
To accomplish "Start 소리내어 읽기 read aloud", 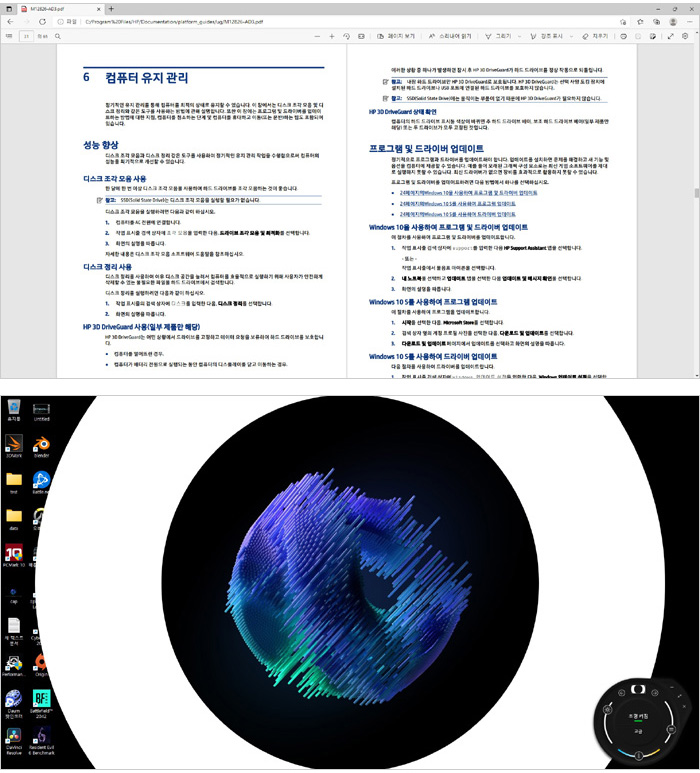I will (450, 36).
